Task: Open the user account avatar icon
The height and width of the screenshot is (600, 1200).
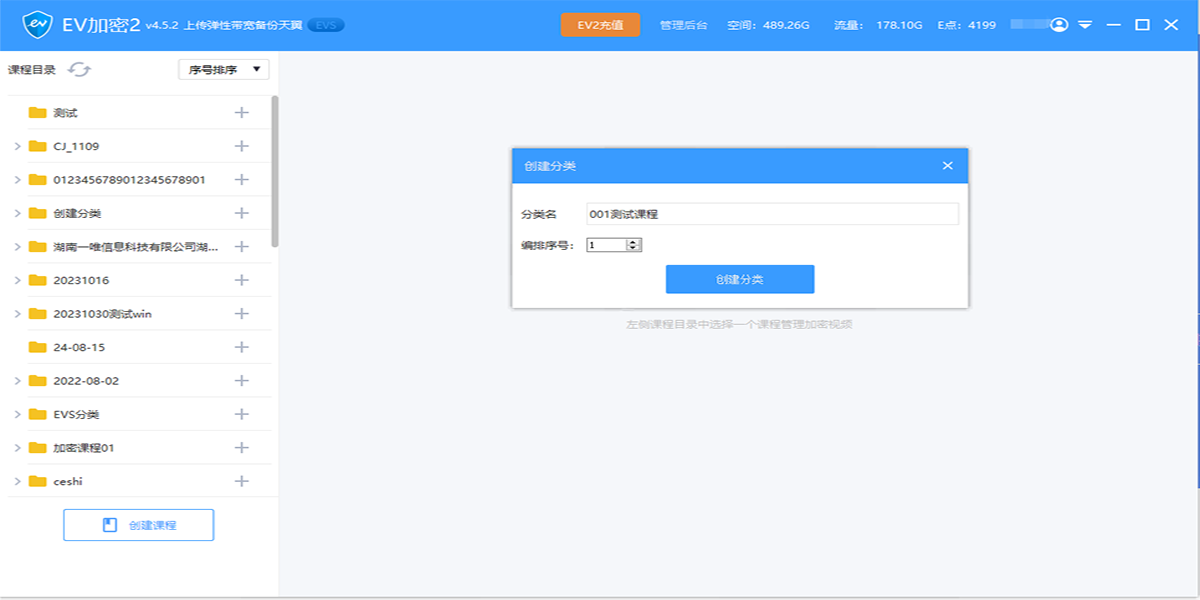Action: point(1060,25)
